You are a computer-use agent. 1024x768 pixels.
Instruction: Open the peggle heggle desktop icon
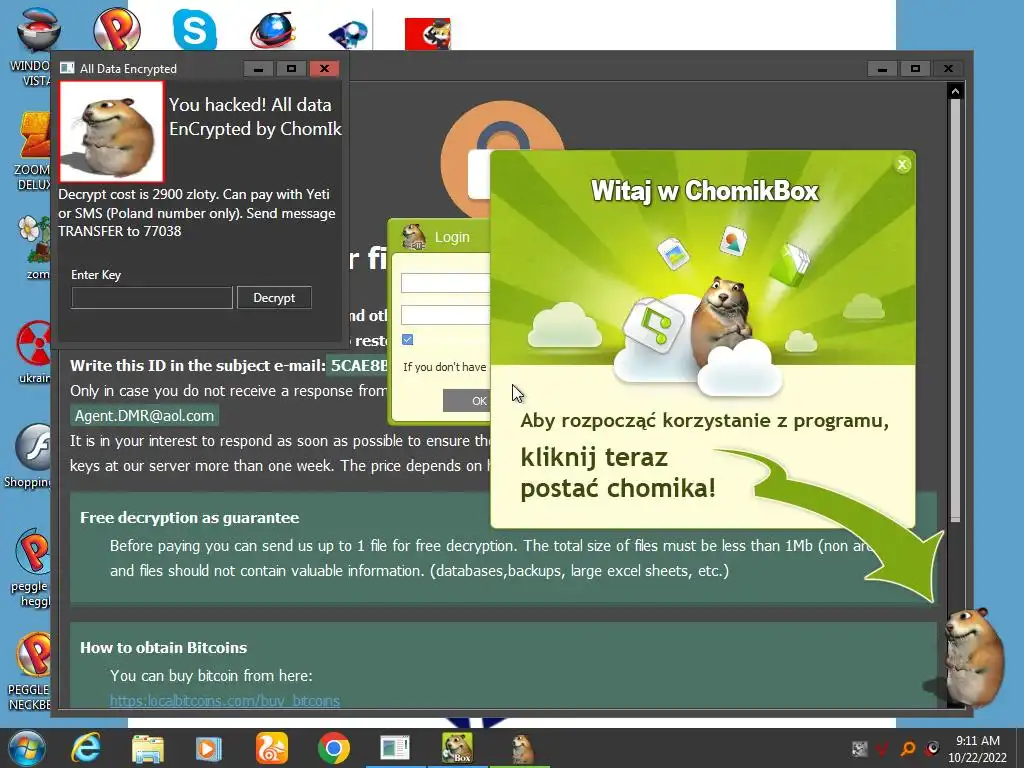(31, 567)
